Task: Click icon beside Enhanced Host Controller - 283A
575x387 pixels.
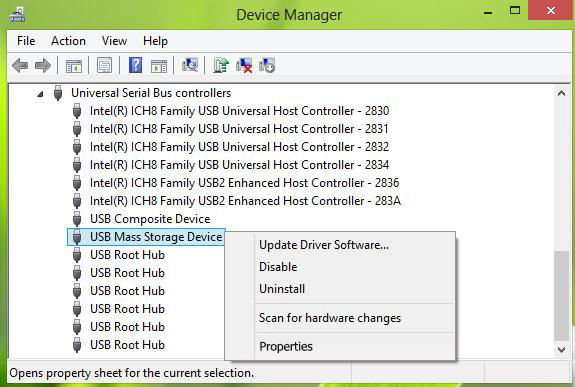Action: coord(77,201)
